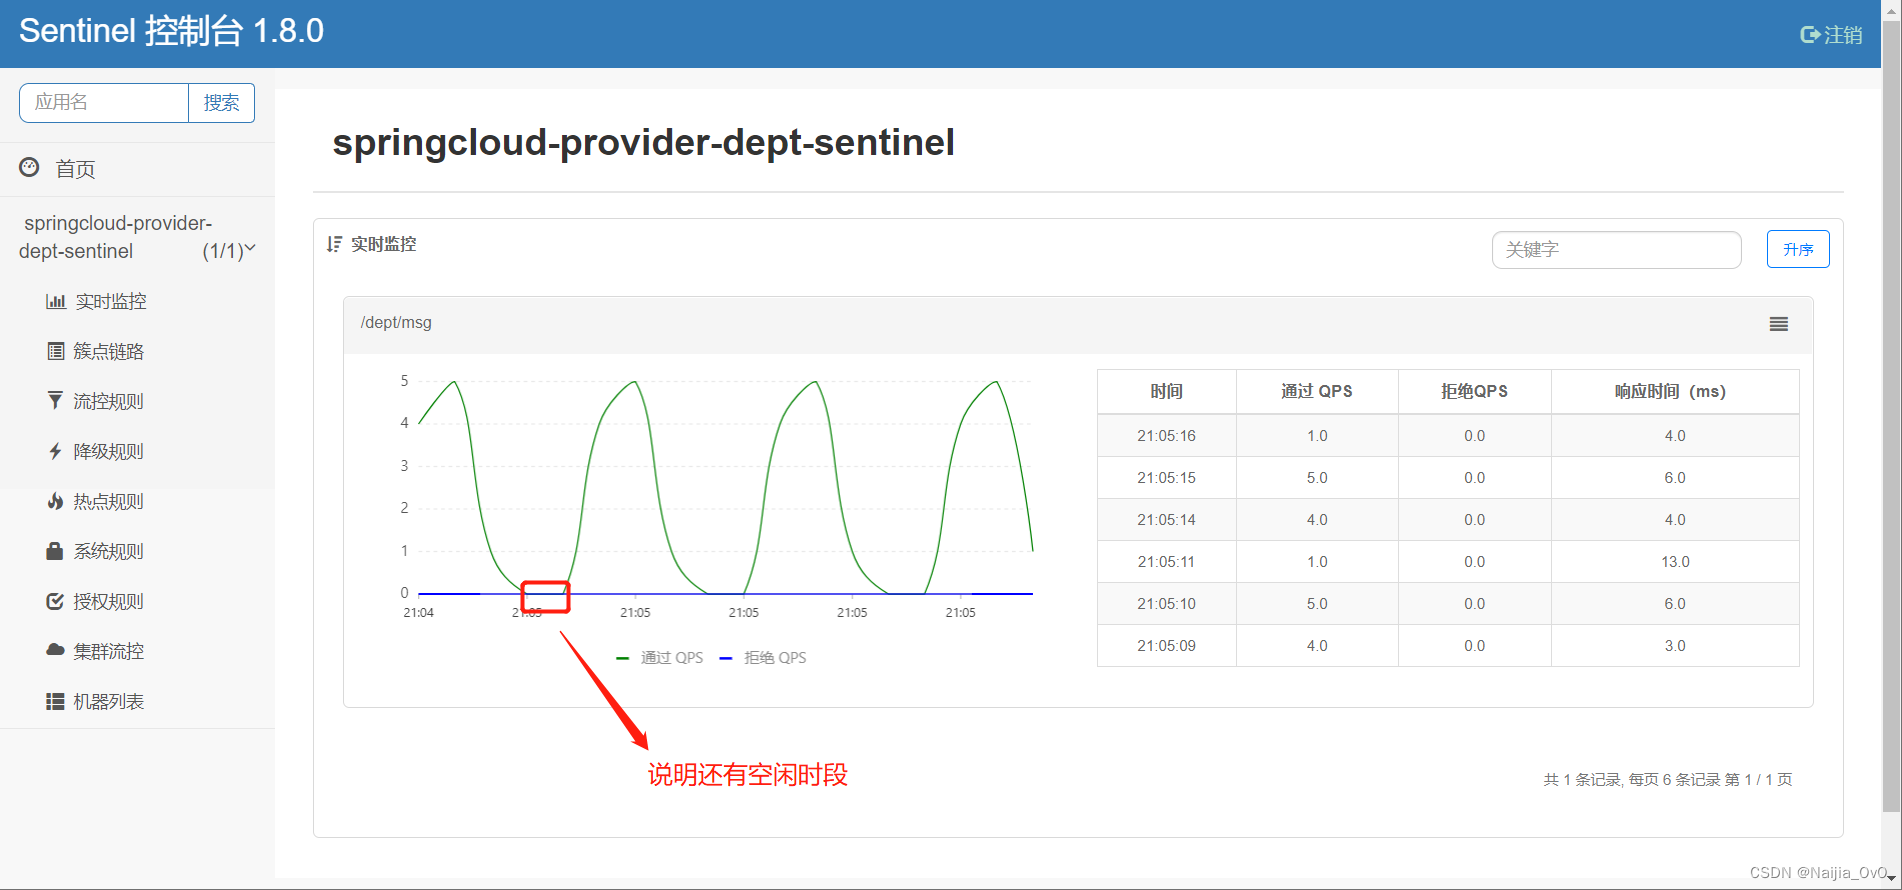
Task: Click the bar chart icon beside 实时监控
Action: [x=56, y=301]
